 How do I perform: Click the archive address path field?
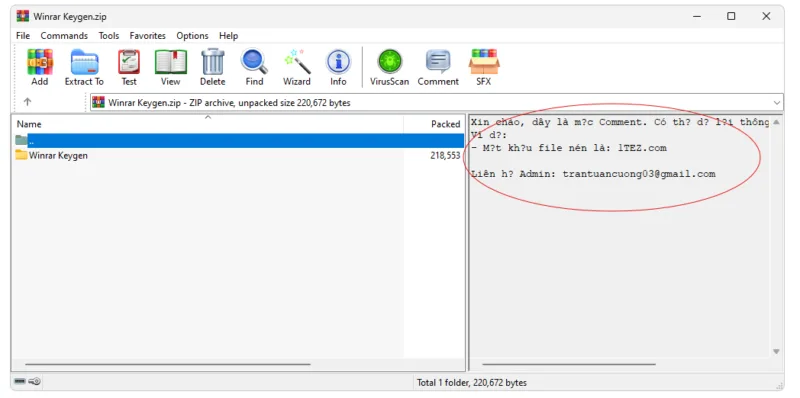point(436,103)
